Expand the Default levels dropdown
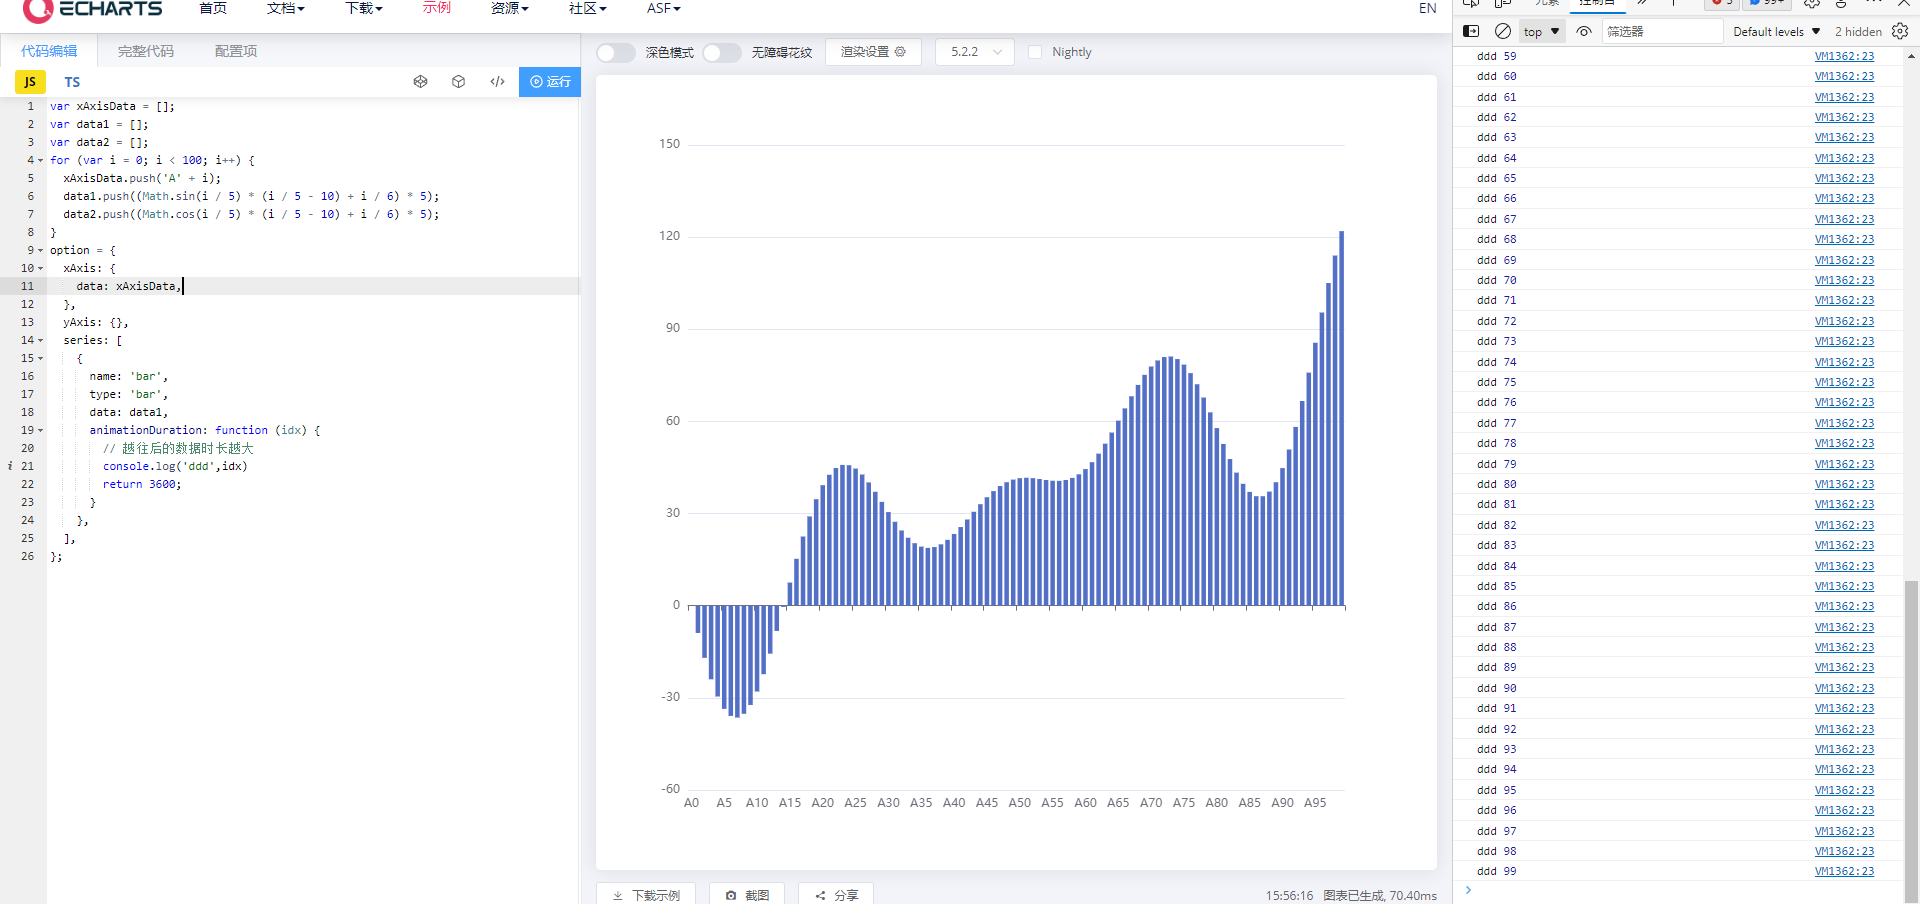 point(1776,32)
